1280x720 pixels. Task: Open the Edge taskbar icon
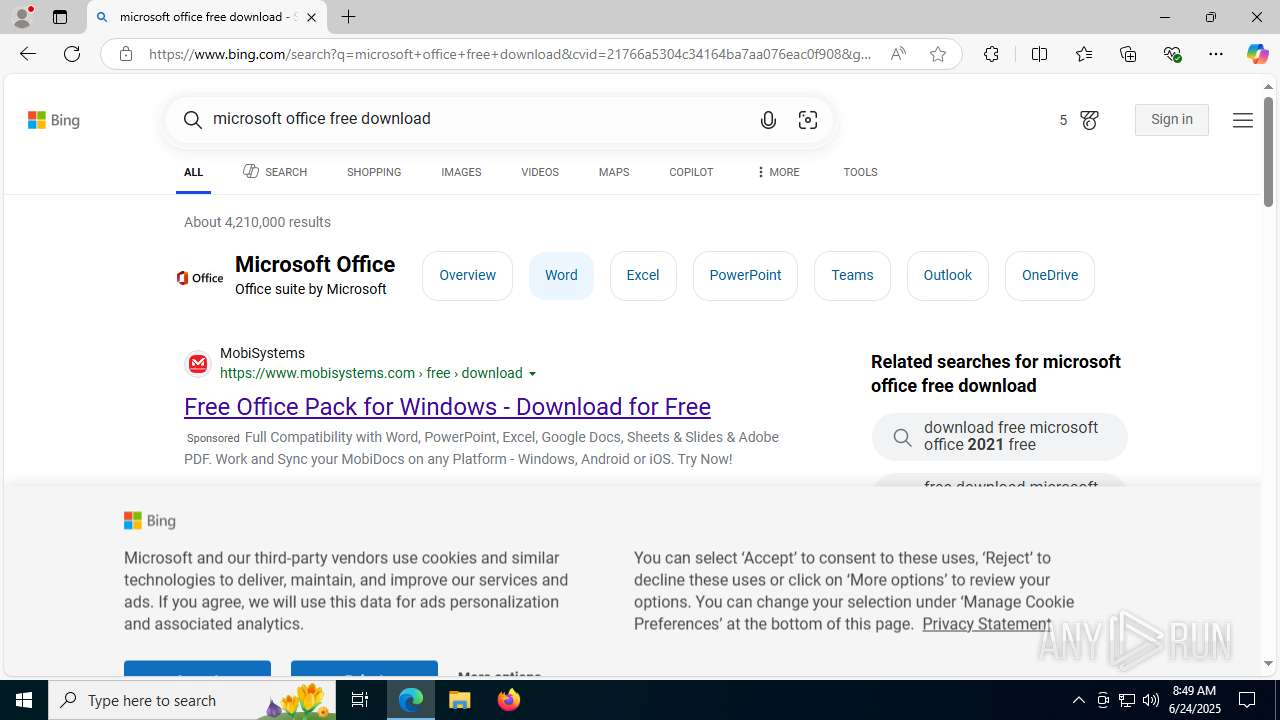coord(411,700)
